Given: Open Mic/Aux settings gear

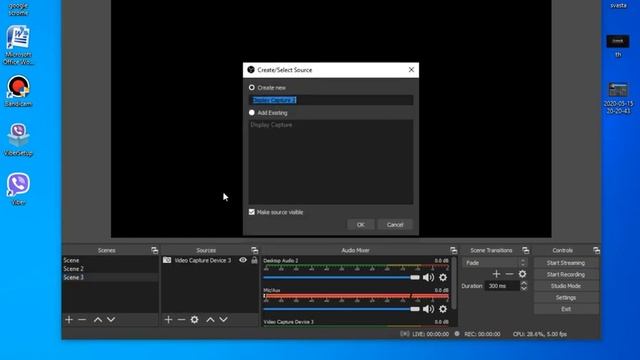Looking at the screenshot, I should click(443, 309).
